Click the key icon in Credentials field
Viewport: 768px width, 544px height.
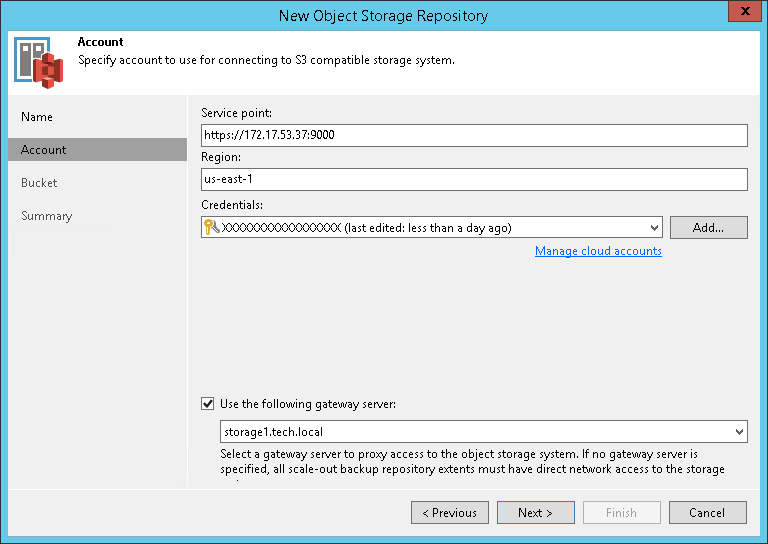(211, 228)
